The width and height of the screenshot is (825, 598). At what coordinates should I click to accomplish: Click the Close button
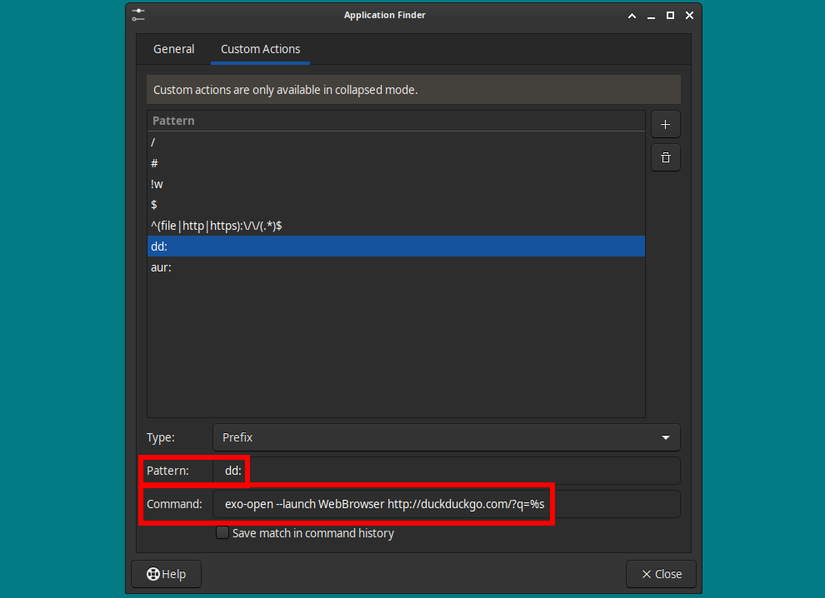[x=660, y=573]
